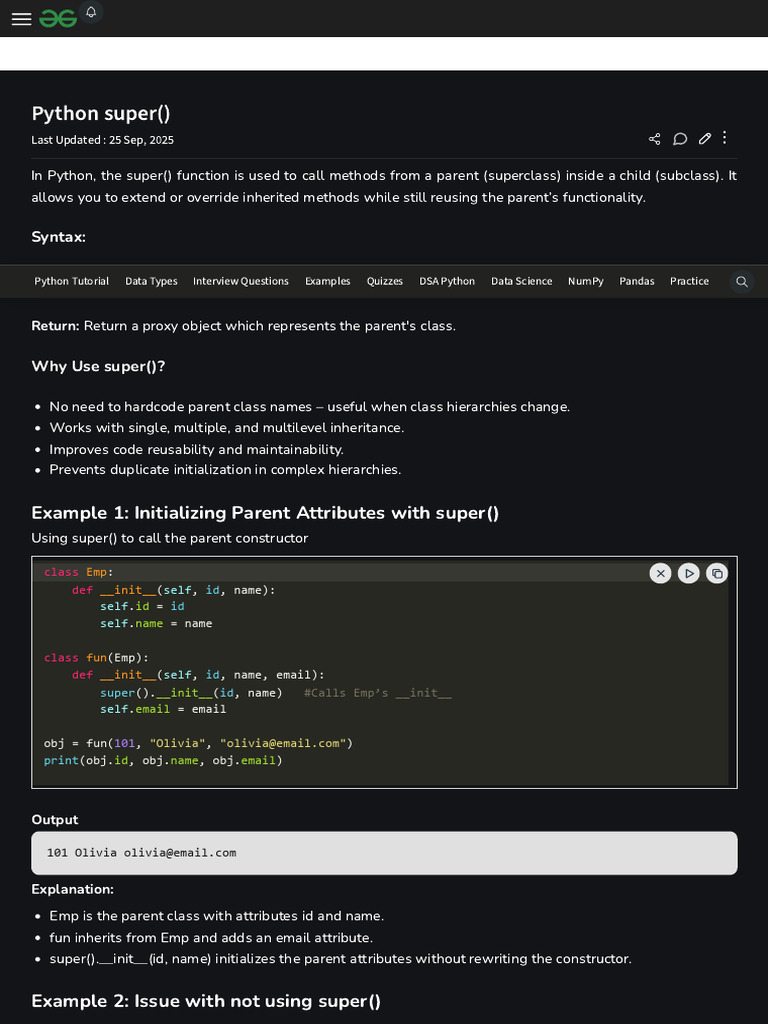The height and width of the screenshot is (1024, 768).
Task: Switch to the Quizzes tab
Action: tap(385, 282)
